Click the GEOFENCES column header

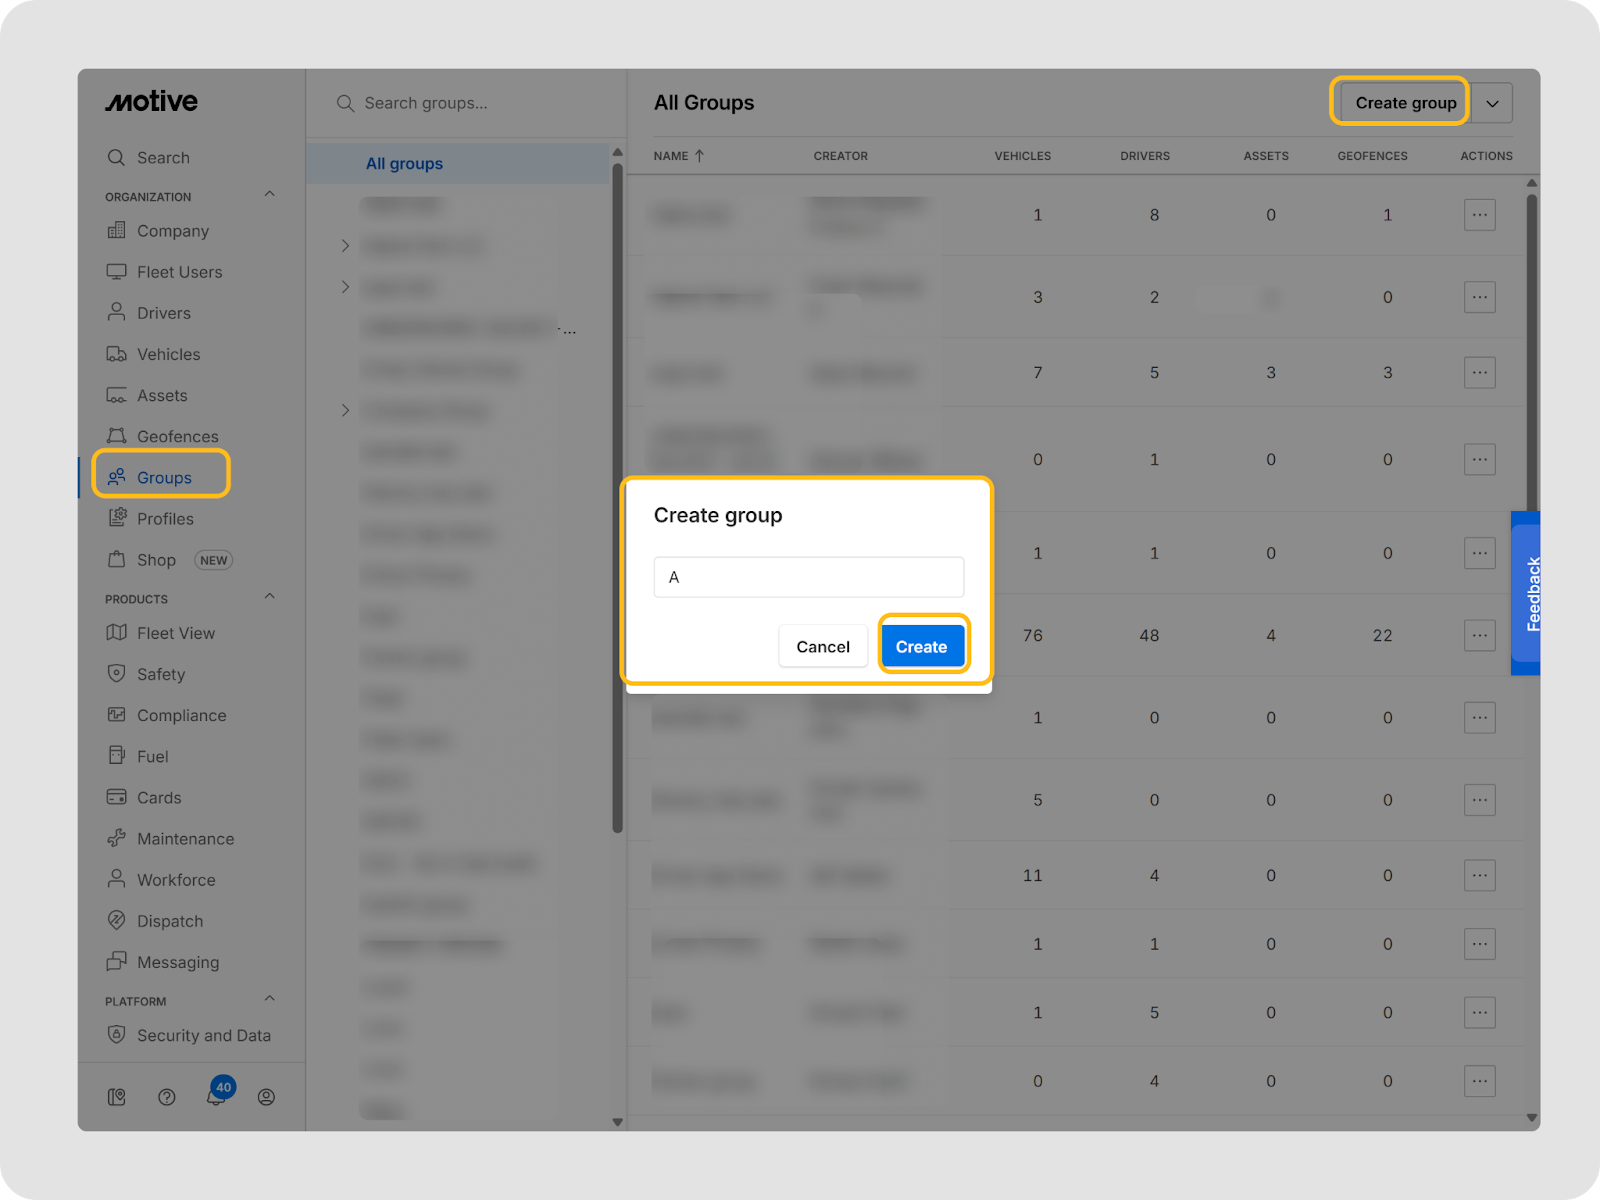pyautogui.click(x=1373, y=156)
